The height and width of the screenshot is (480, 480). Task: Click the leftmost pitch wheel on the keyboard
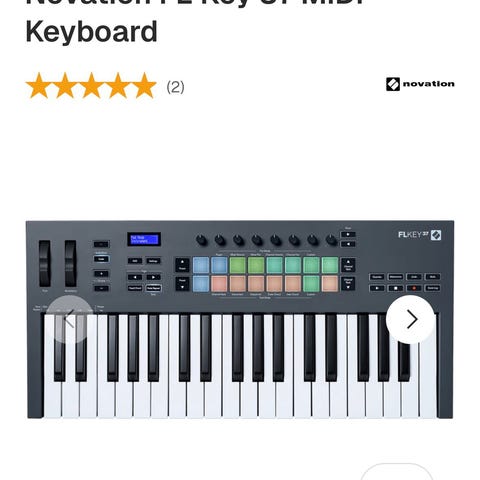point(45,263)
